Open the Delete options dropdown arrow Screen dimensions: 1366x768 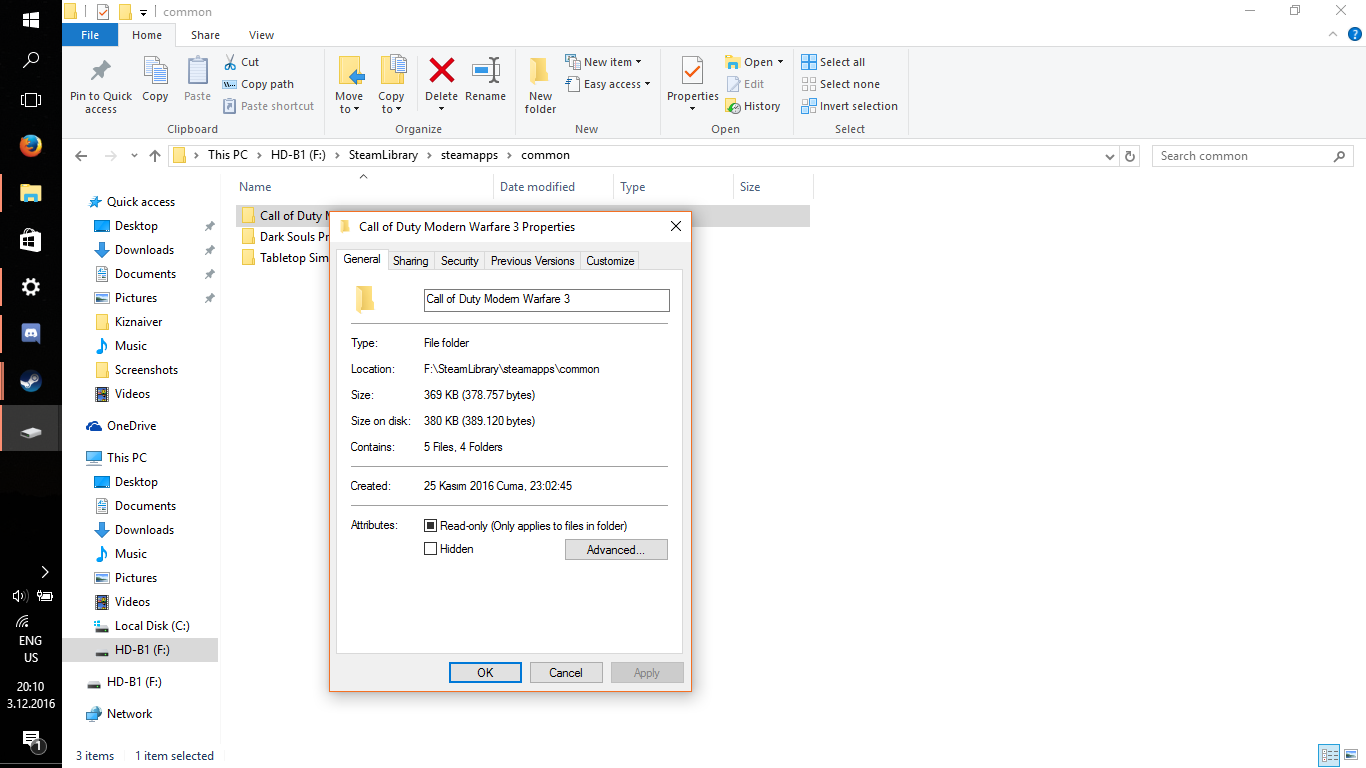pyautogui.click(x=441, y=109)
